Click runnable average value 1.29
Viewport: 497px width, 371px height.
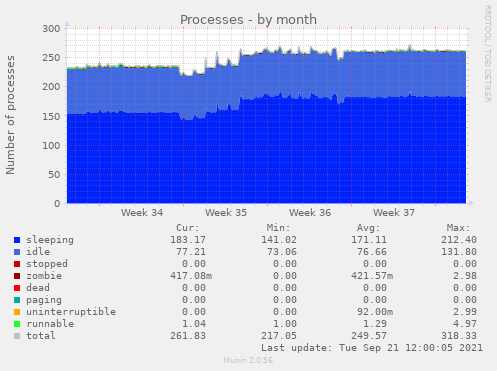(x=375, y=324)
